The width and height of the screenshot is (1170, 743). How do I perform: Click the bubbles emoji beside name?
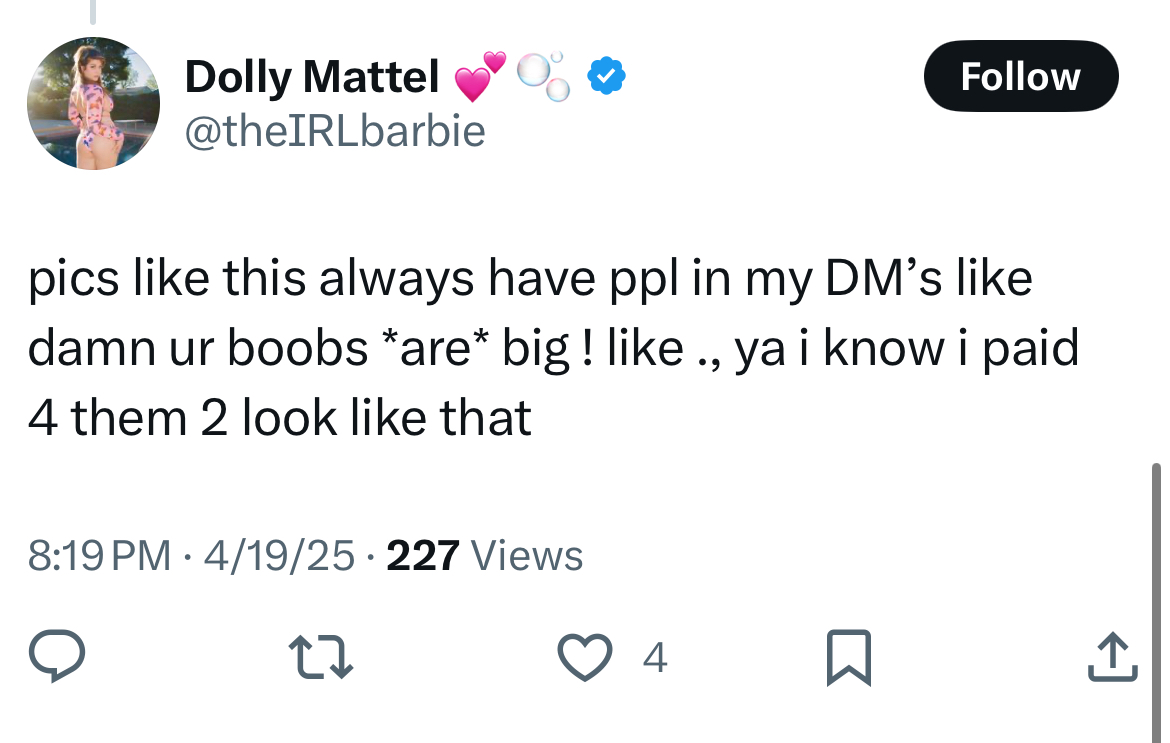coord(544,76)
